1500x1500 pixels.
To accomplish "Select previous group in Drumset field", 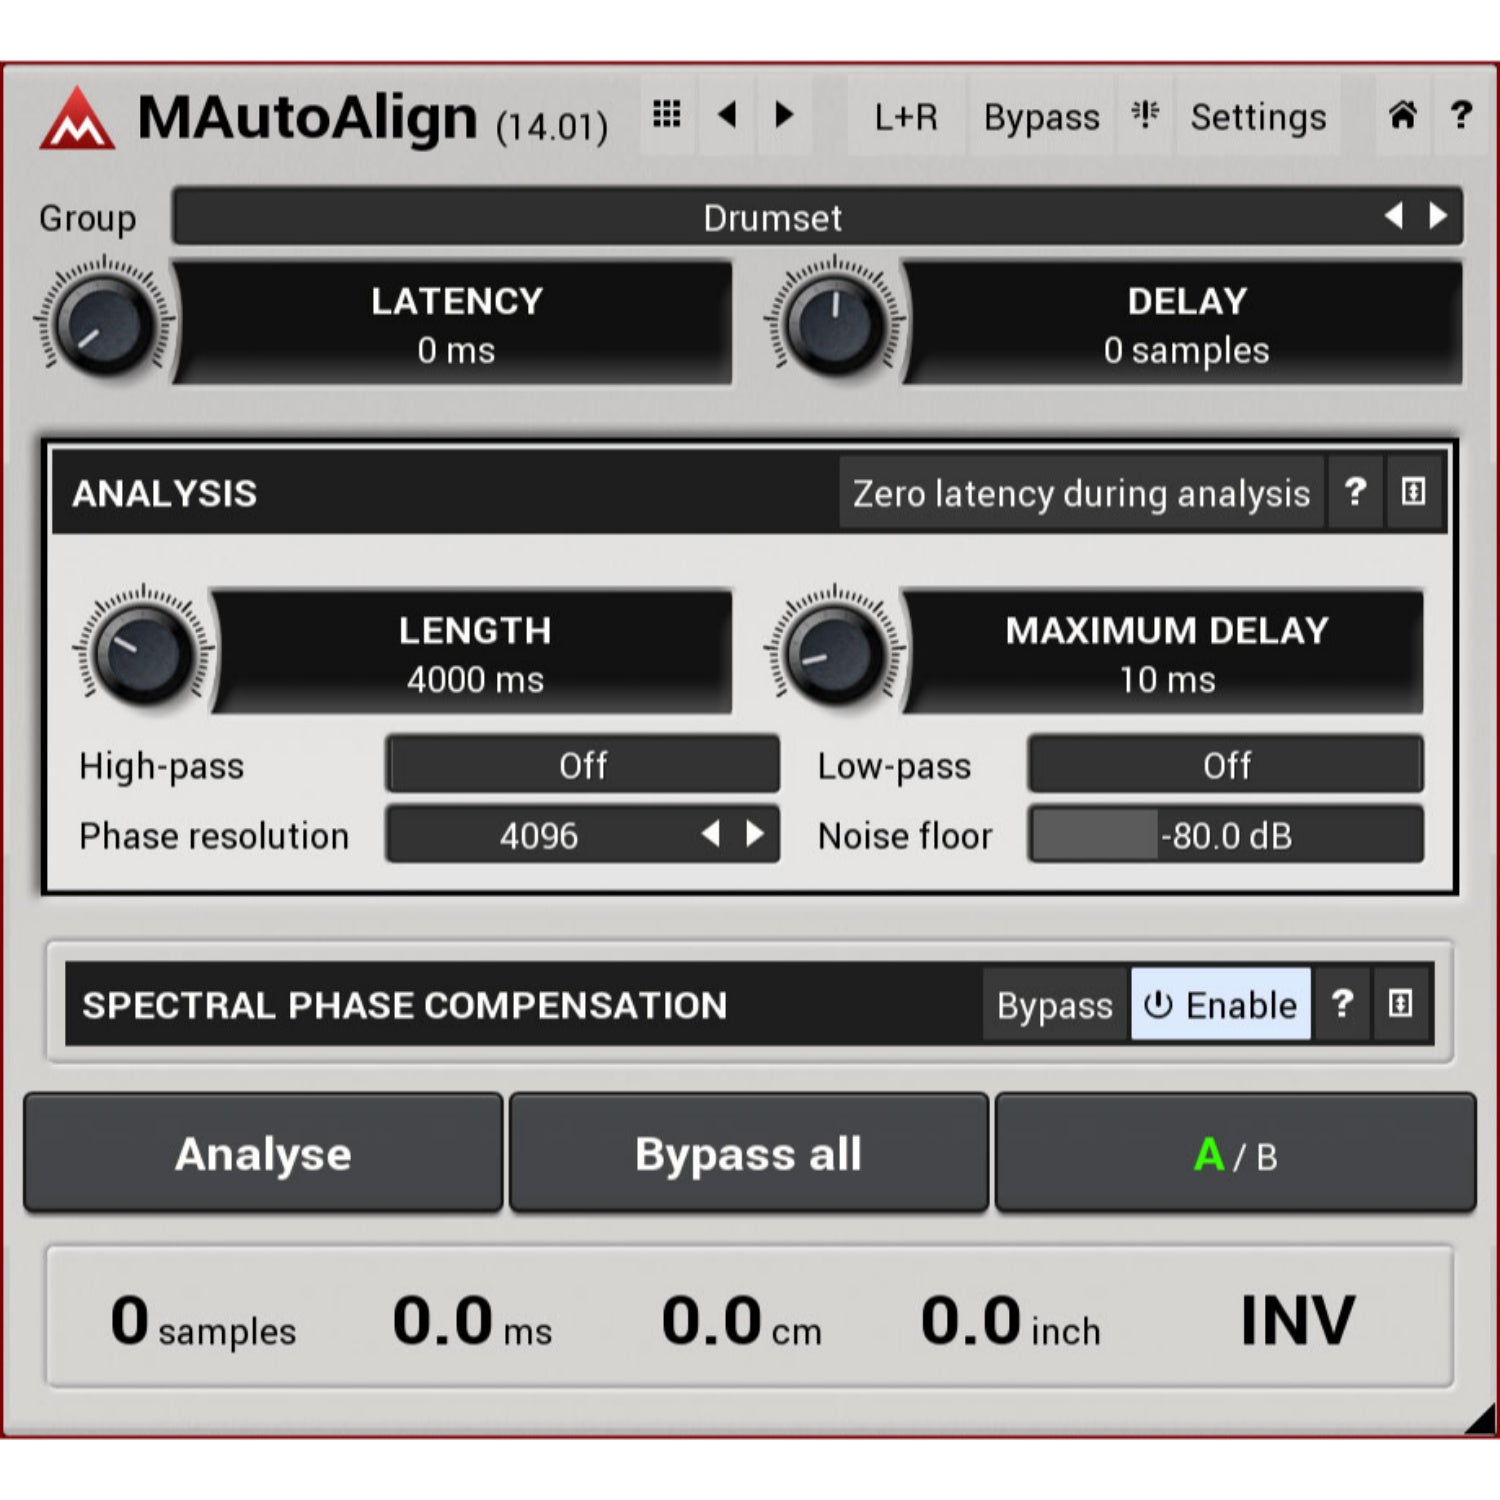I will (x=1393, y=216).
